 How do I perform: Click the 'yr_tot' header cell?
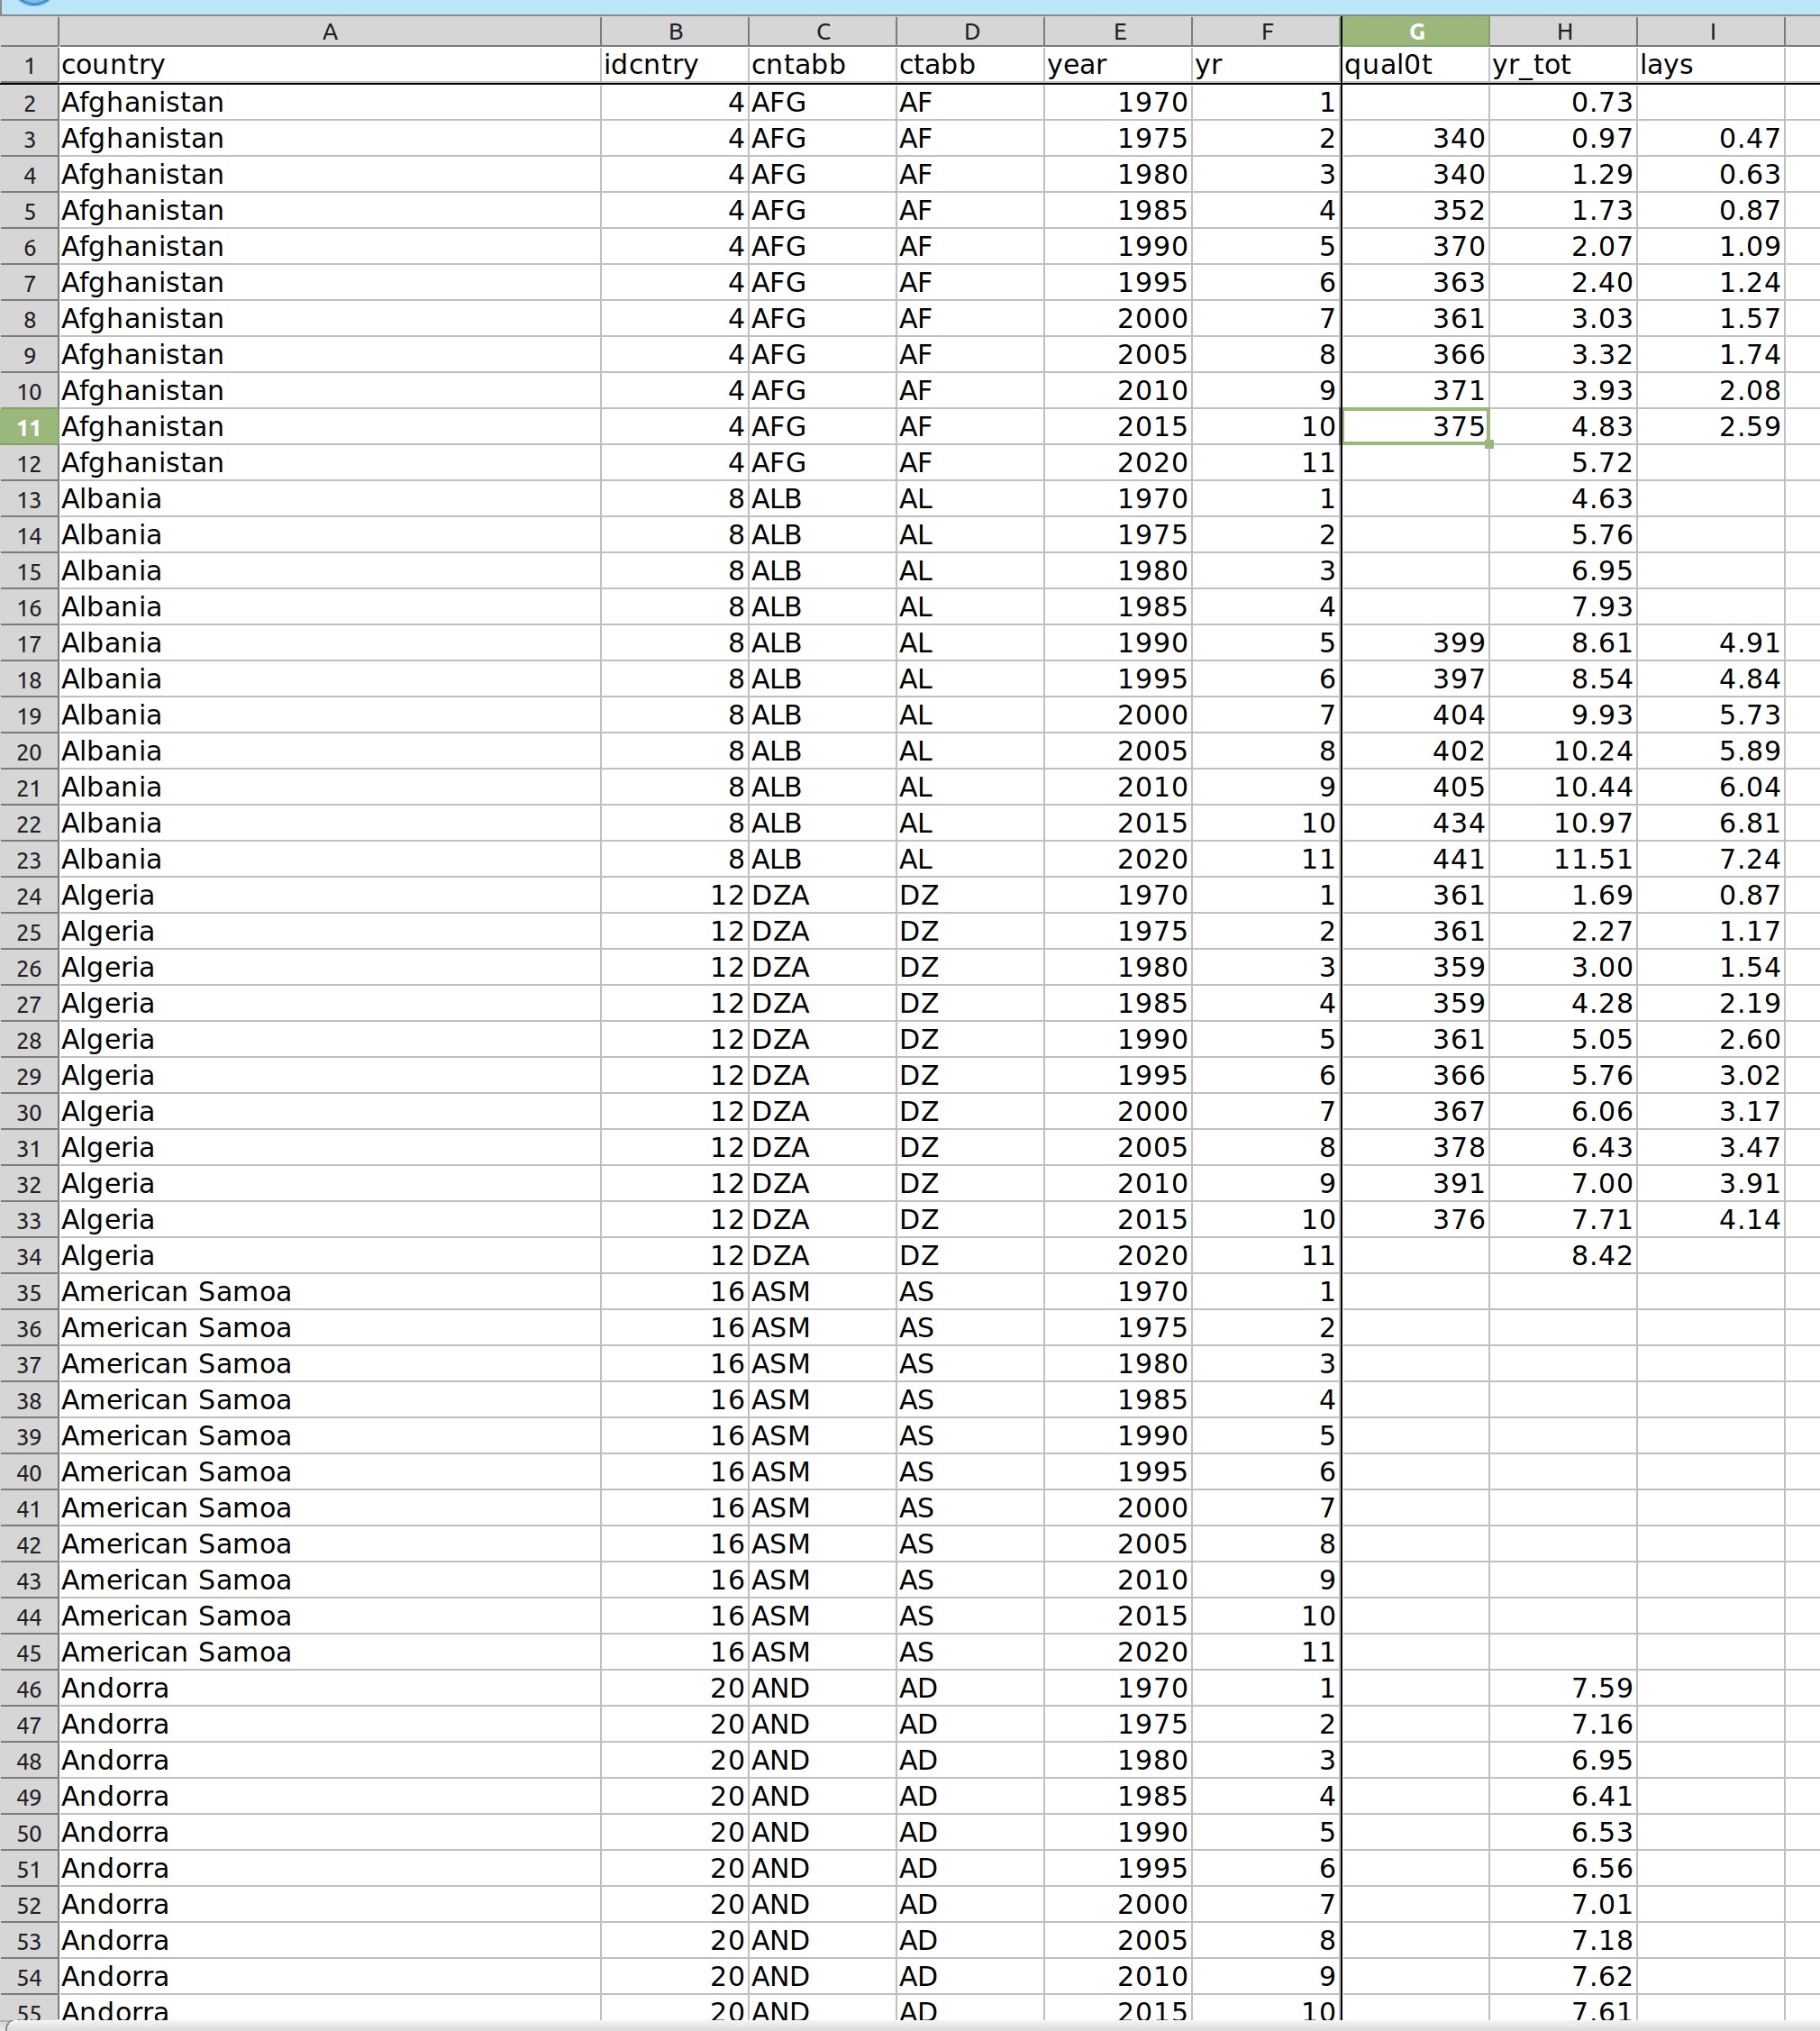pos(1563,65)
